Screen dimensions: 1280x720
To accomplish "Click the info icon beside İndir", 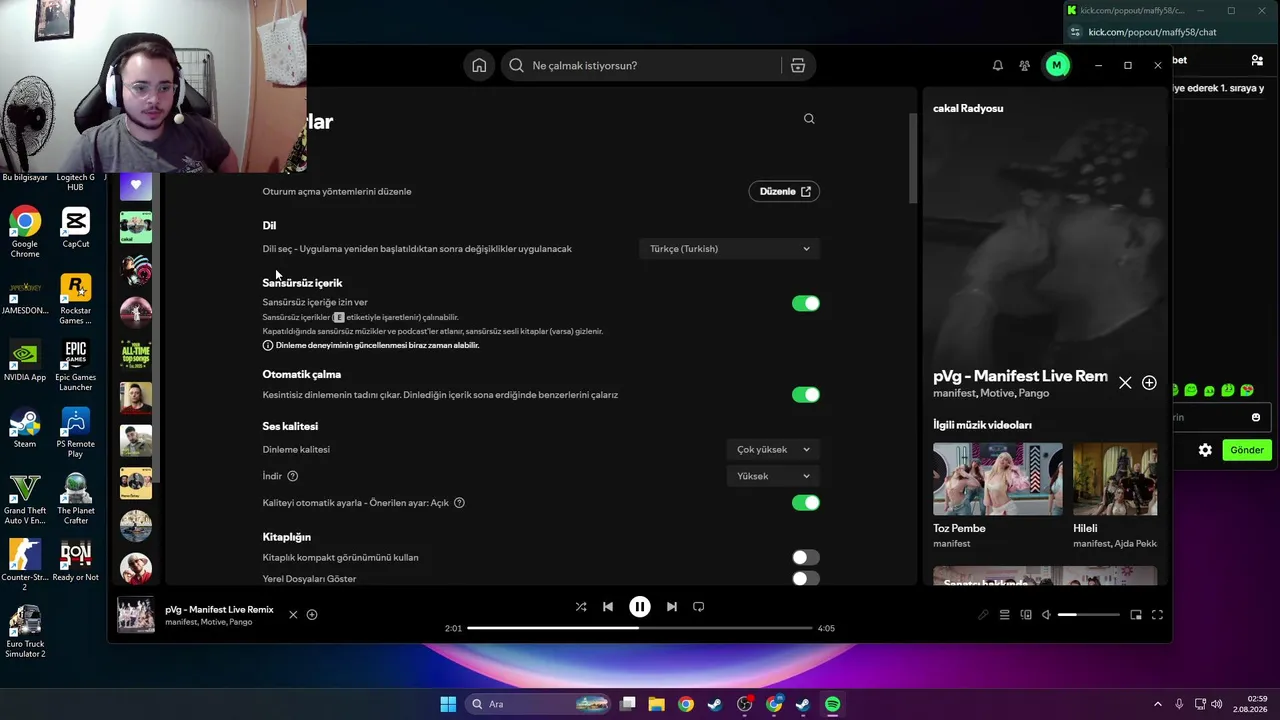I will coord(293,476).
